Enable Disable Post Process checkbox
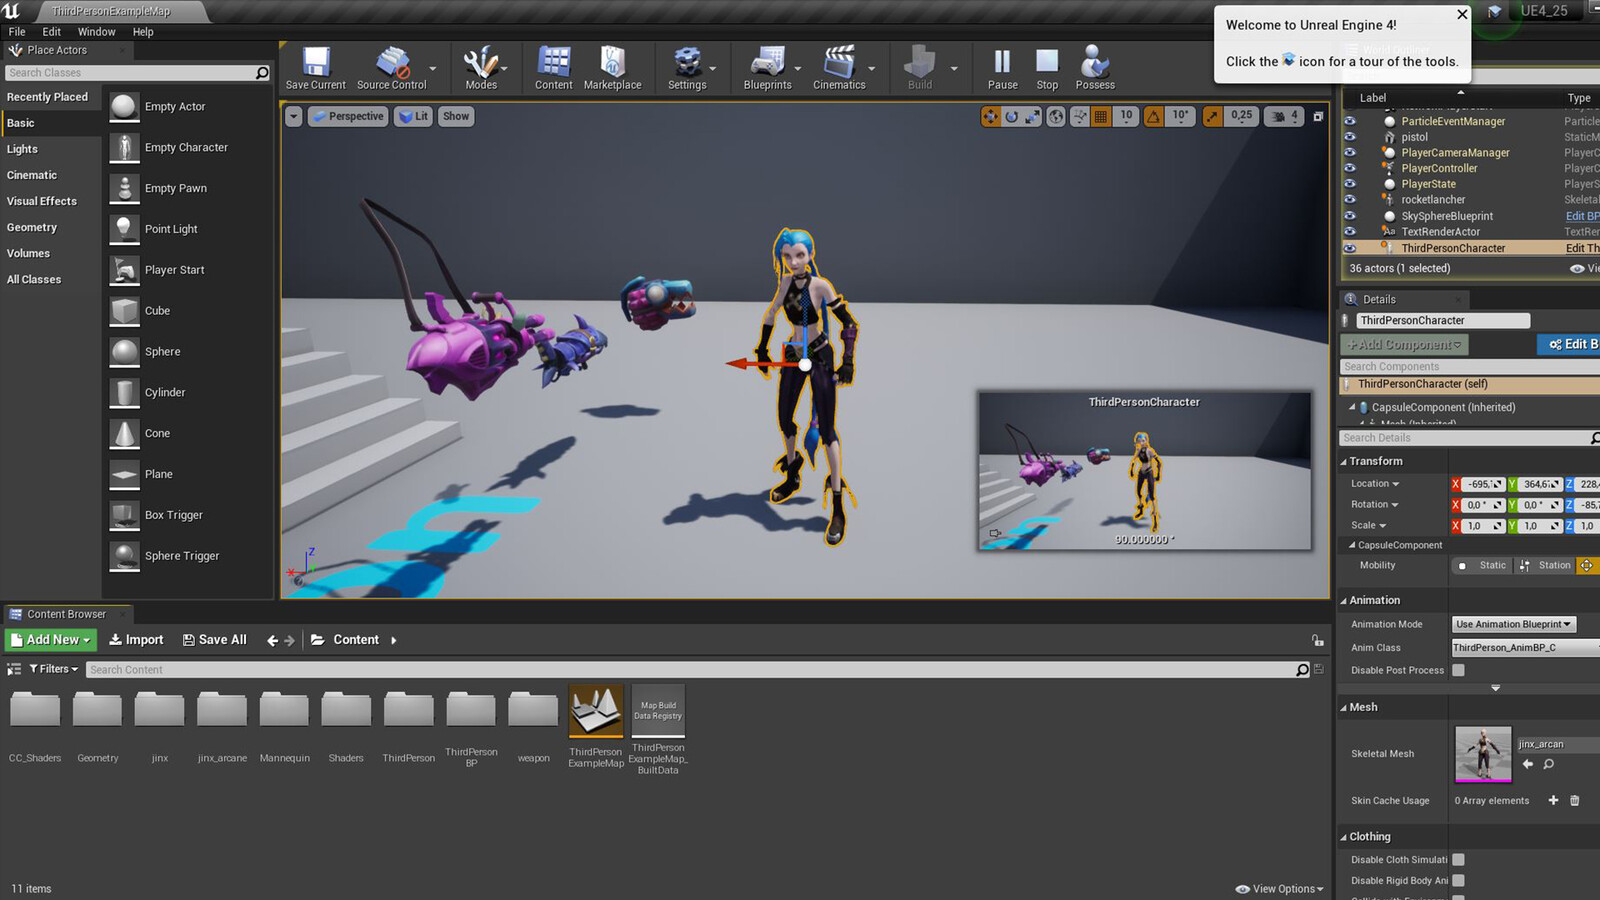The width and height of the screenshot is (1600, 900). click(x=1458, y=670)
